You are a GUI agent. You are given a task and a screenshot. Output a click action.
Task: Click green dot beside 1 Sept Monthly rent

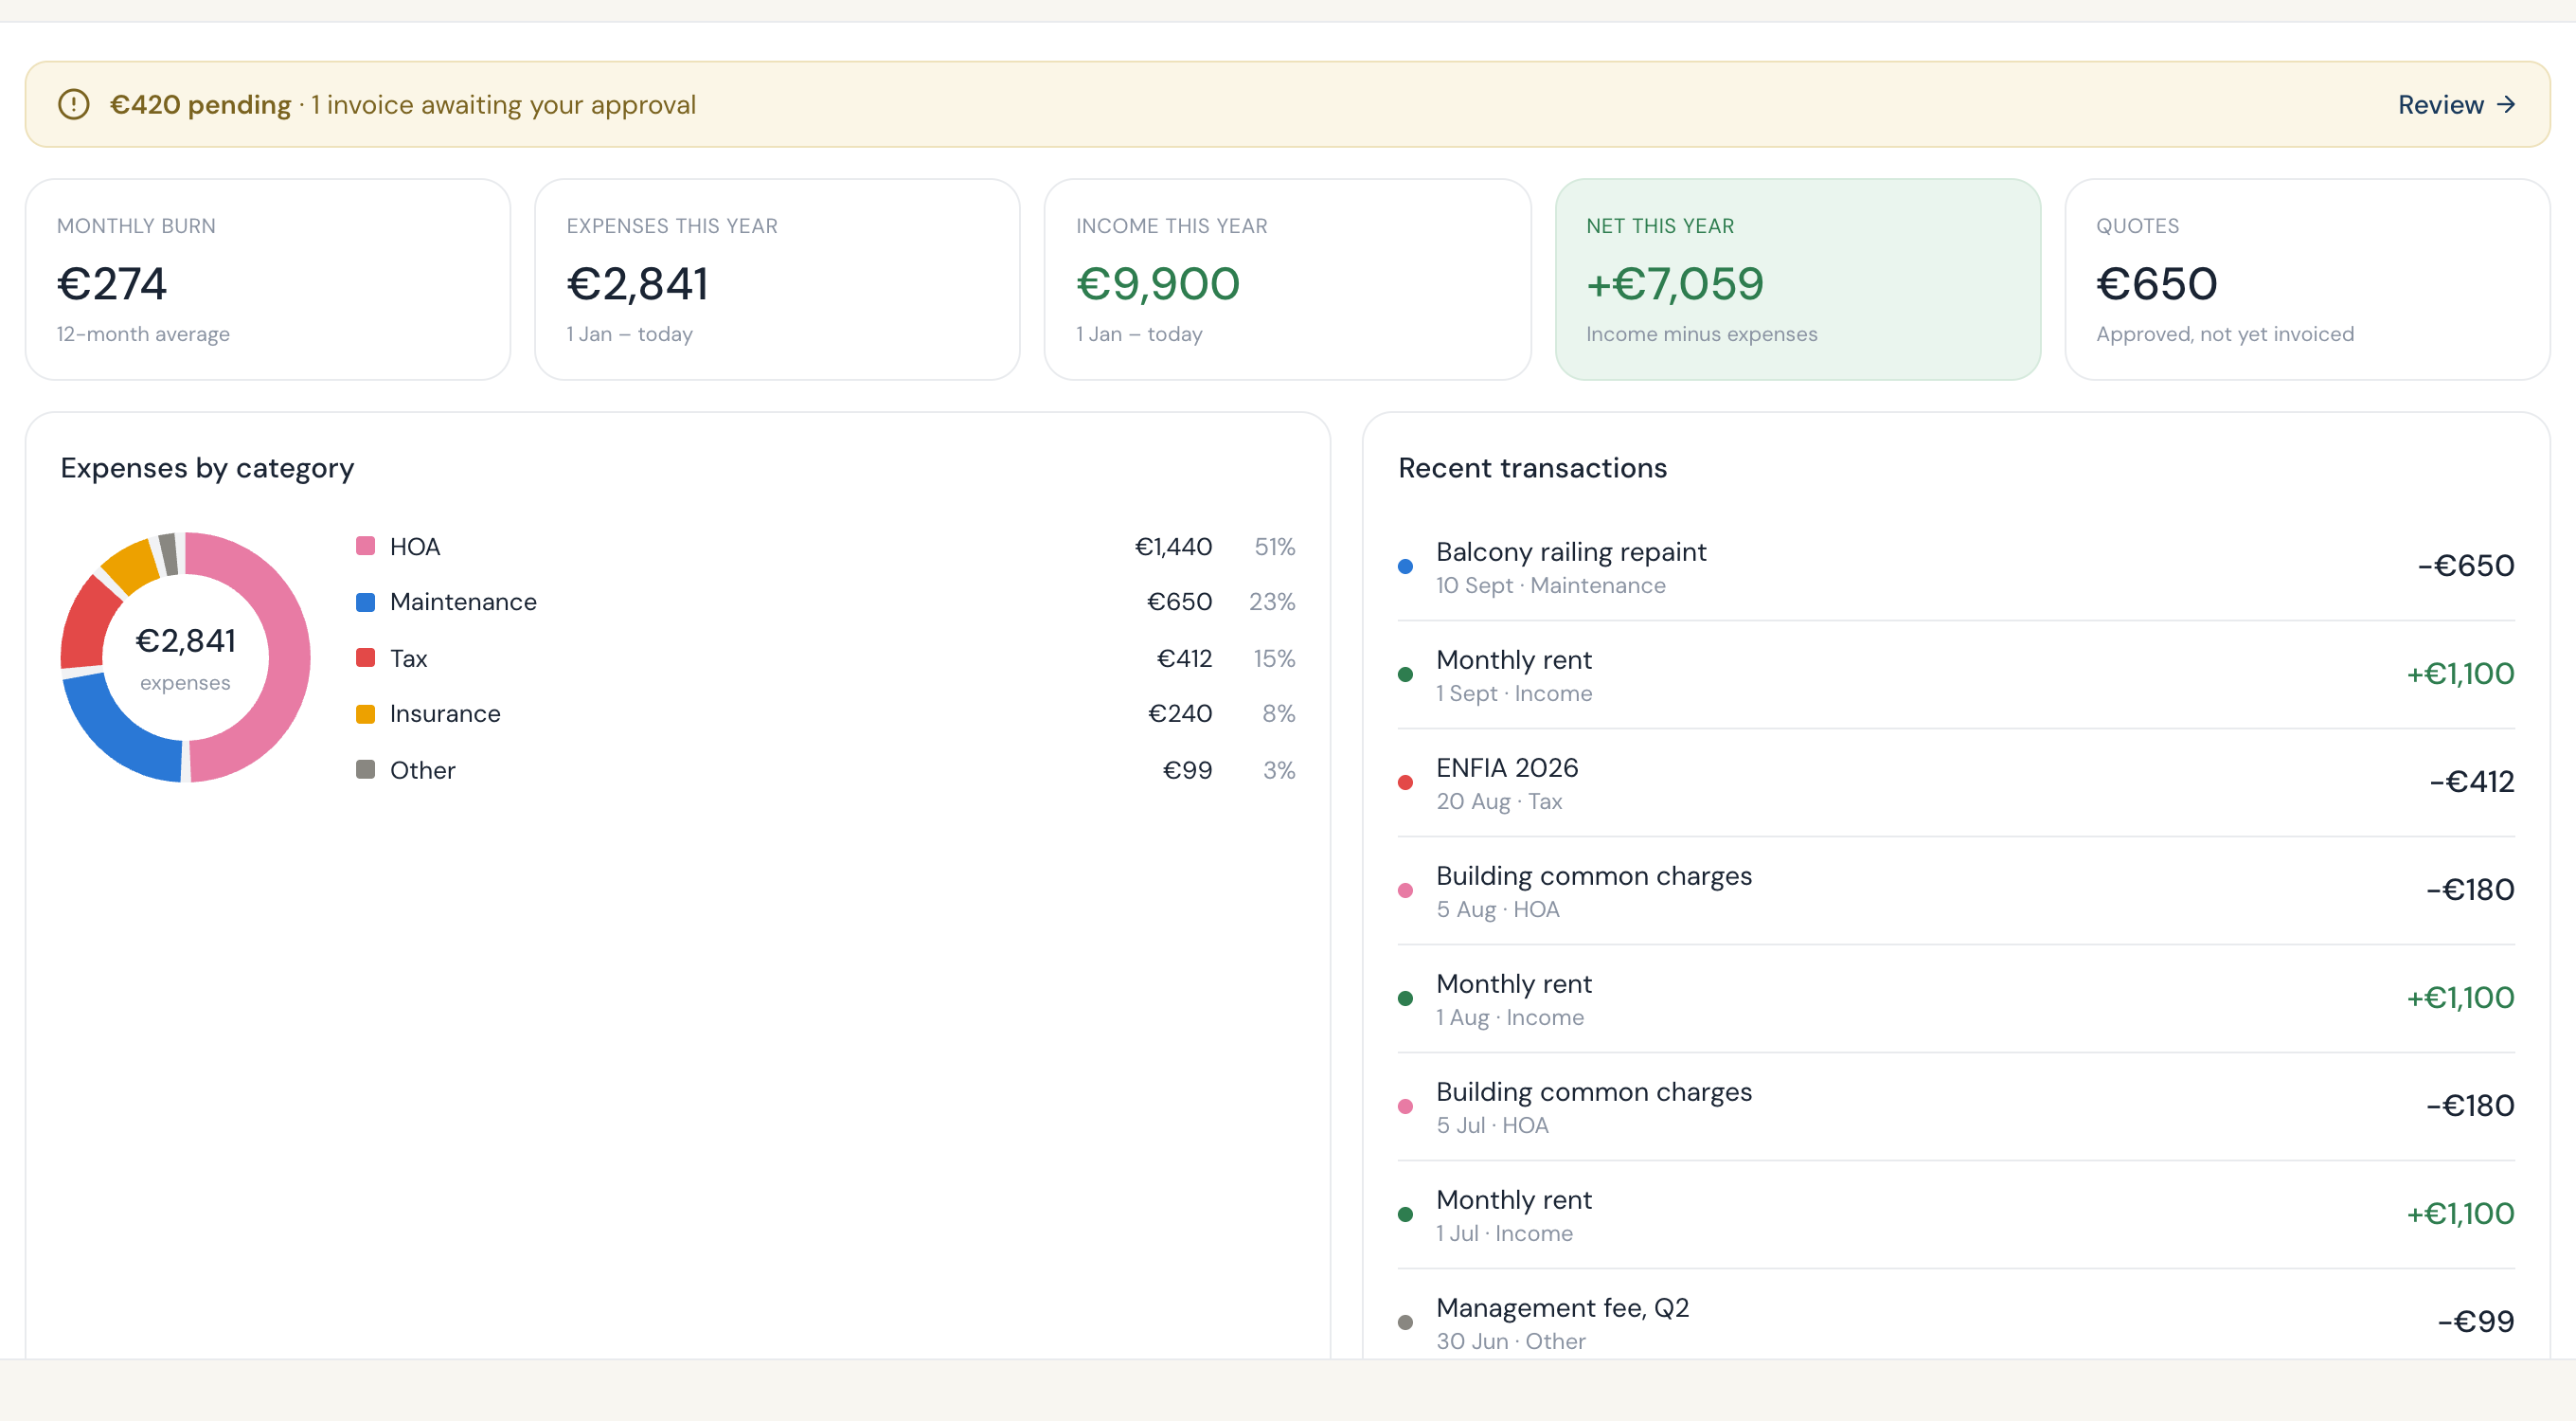point(1405,674)
